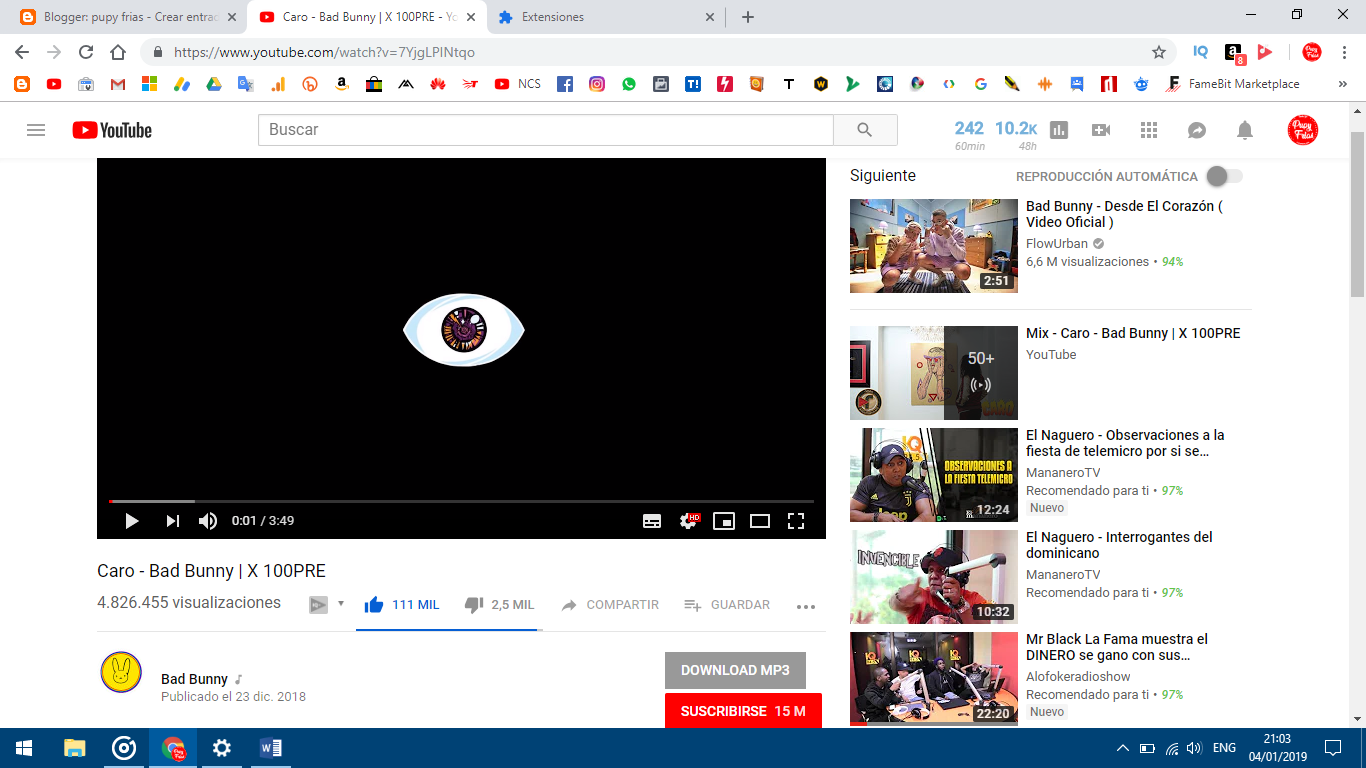Click Chrome's home button
The width and height of the screenshot is (1366, 768).
pos(118,52)
